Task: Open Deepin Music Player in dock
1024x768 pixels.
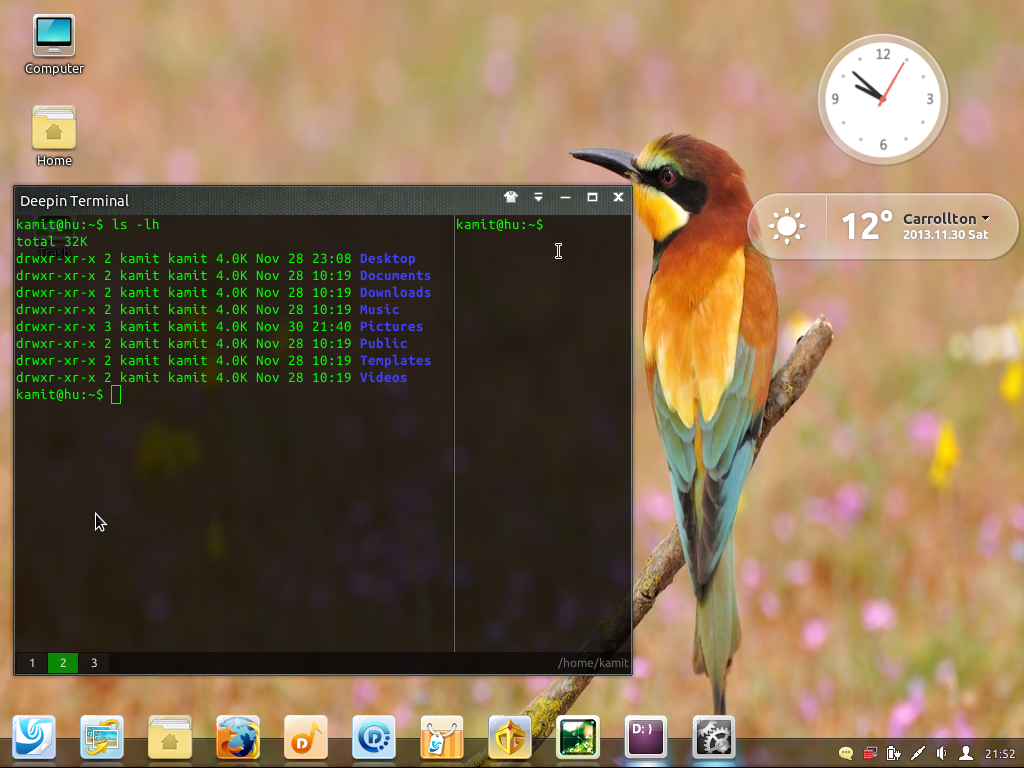Action: tap(306, 737)
